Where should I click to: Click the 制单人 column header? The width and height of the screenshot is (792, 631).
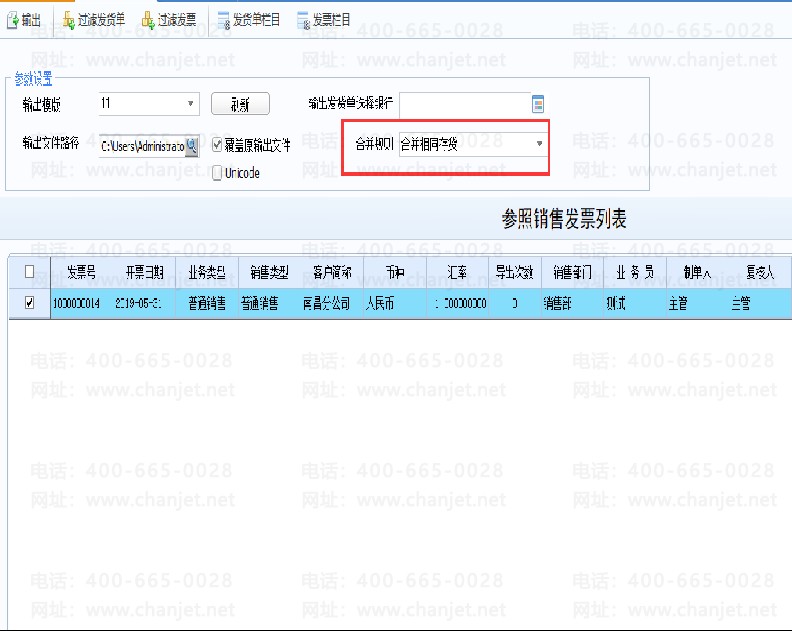(x=698, y=272)
